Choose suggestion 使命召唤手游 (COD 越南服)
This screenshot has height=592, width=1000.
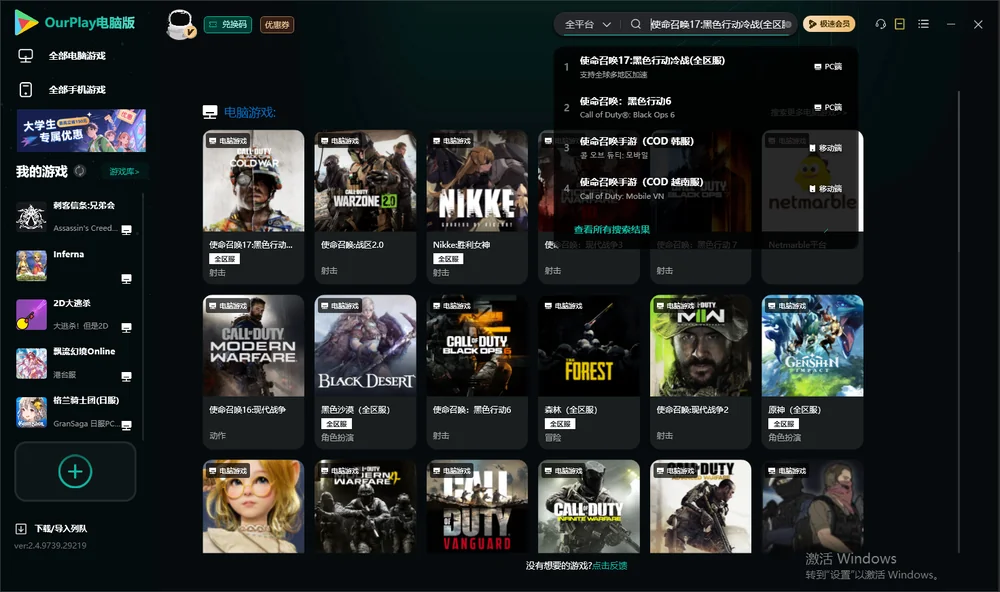(705, 188)
